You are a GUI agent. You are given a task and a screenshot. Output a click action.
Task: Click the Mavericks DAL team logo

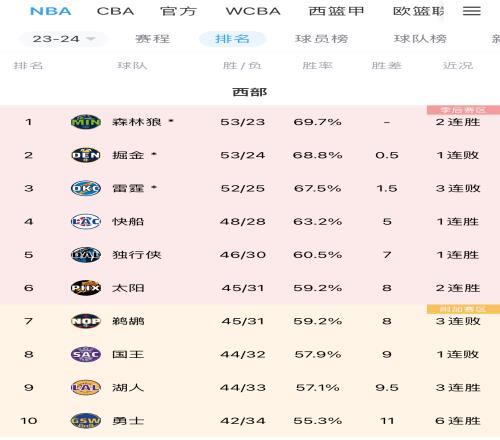point(86,255)
